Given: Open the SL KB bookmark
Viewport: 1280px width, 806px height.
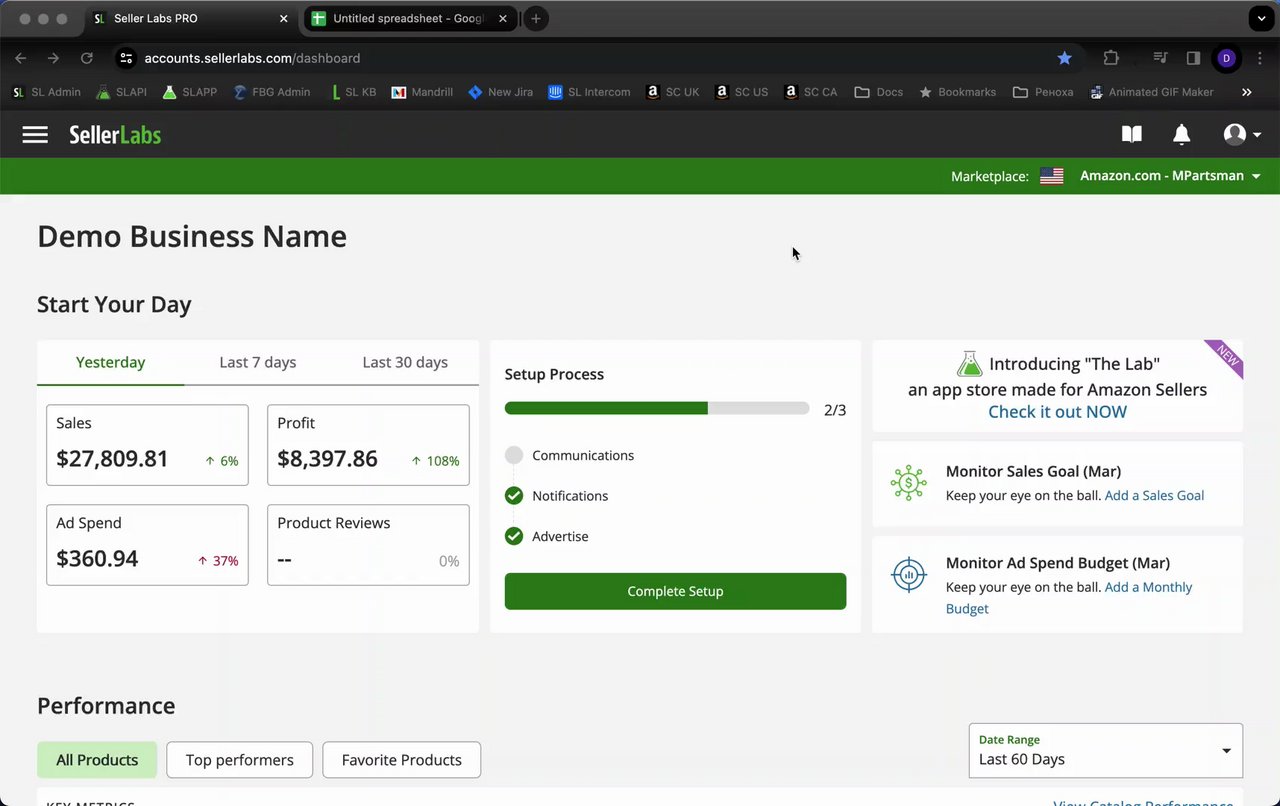Looking at the screenshot, I should point(352,92).
